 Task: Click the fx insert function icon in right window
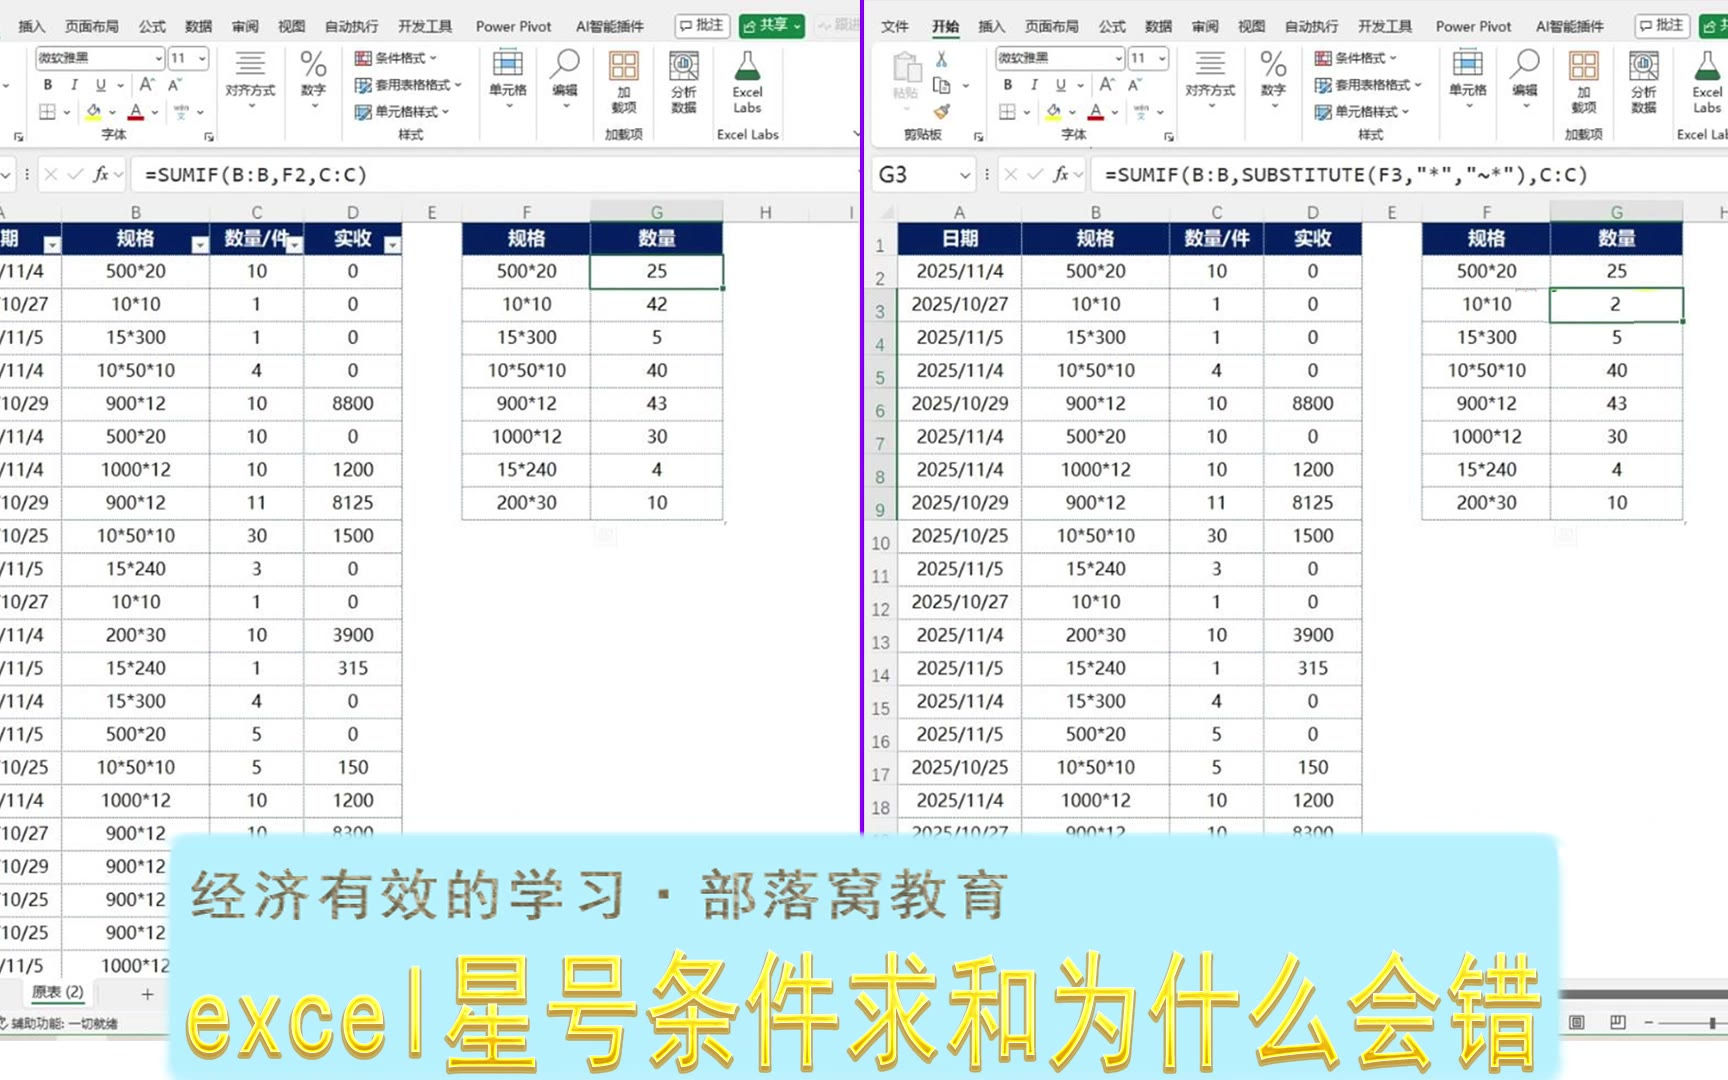1061,175
